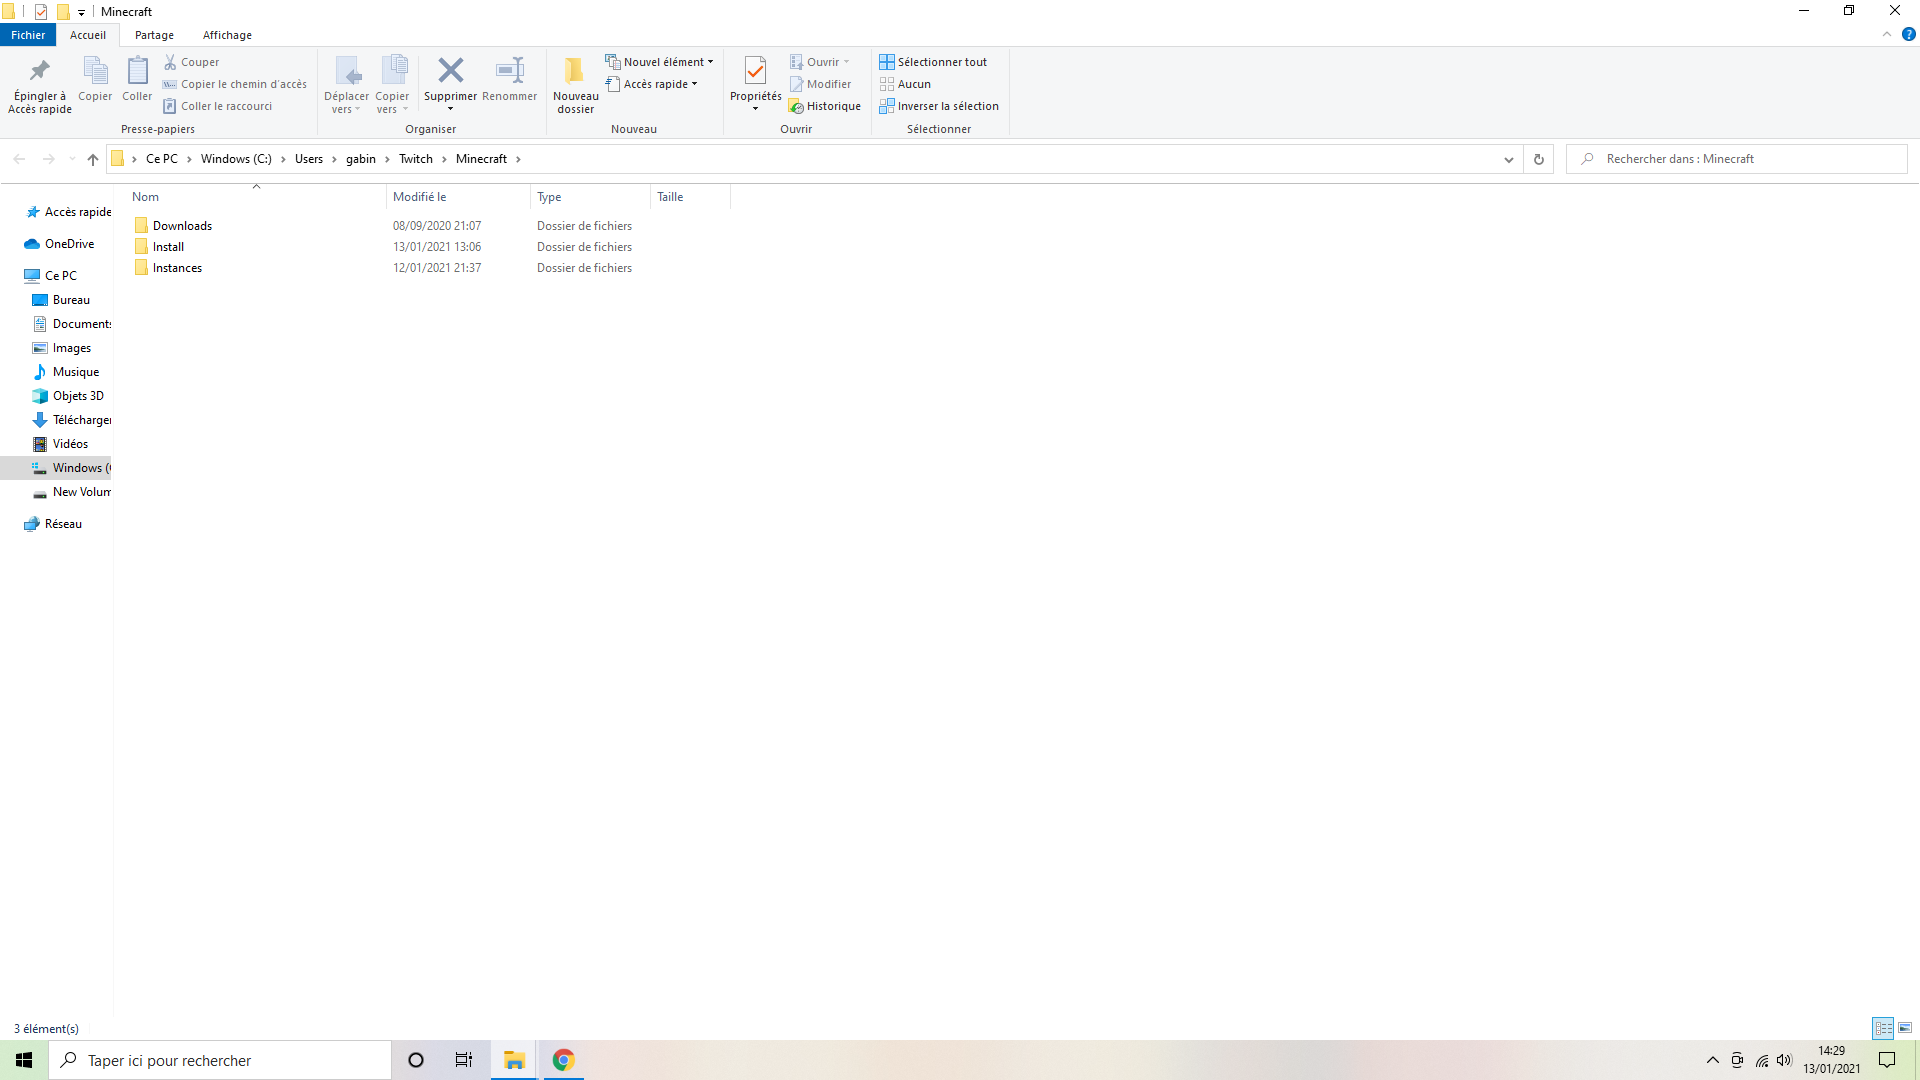This screenshot has height=1080, width=1920.
Task: Open Windows Start menu
Action: pos(24,1060)
